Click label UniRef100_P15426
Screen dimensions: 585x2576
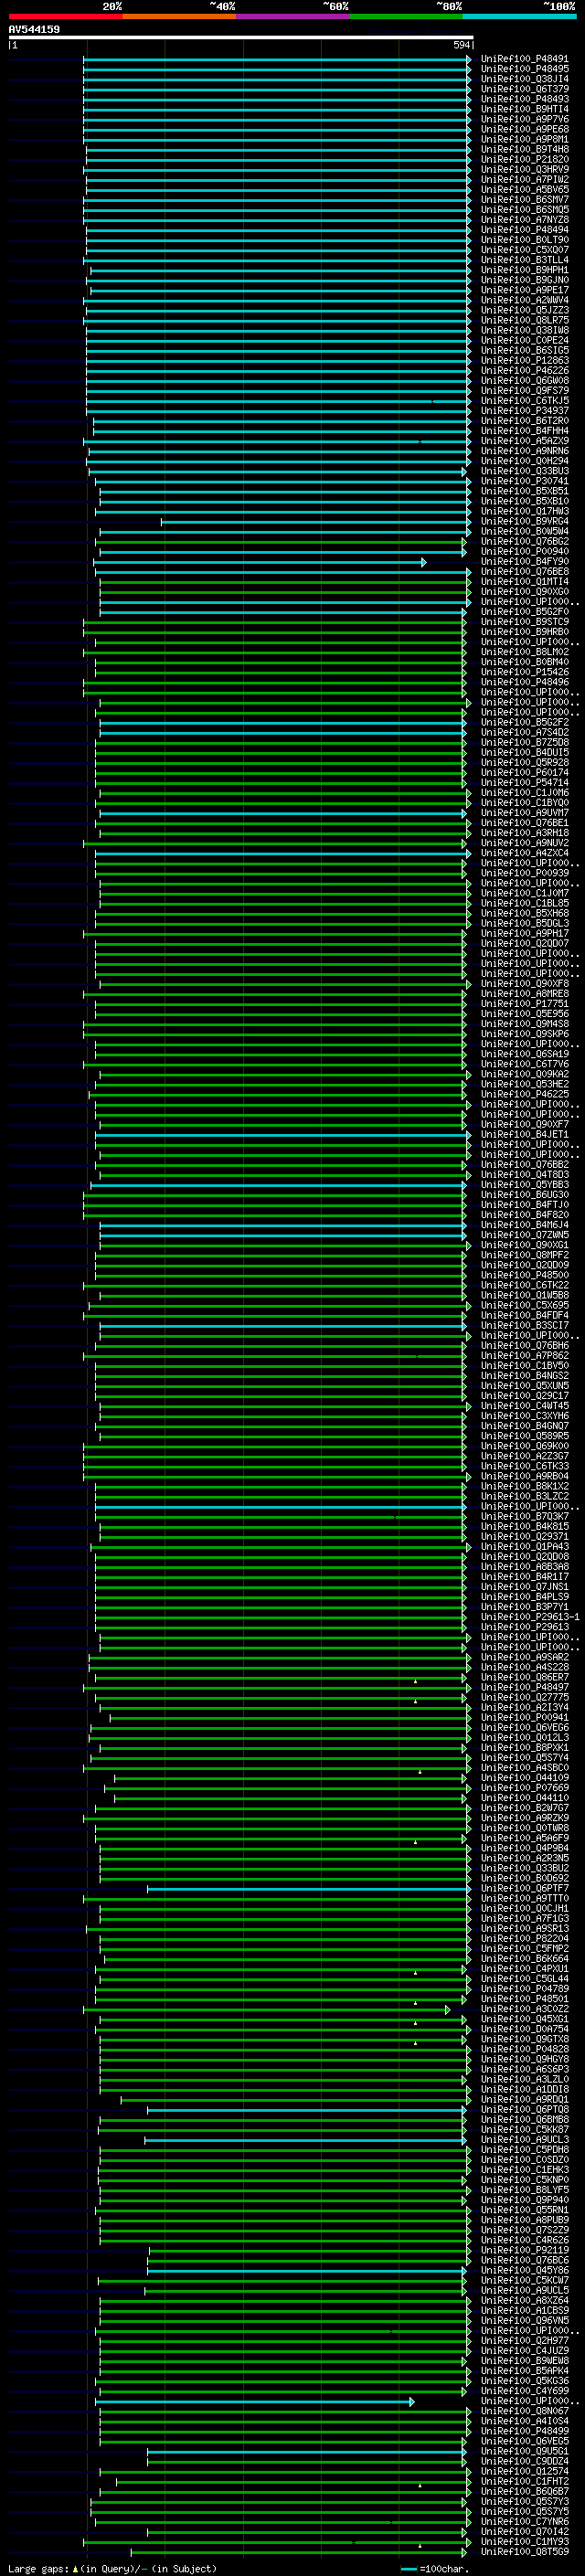(x=524, y=672)
